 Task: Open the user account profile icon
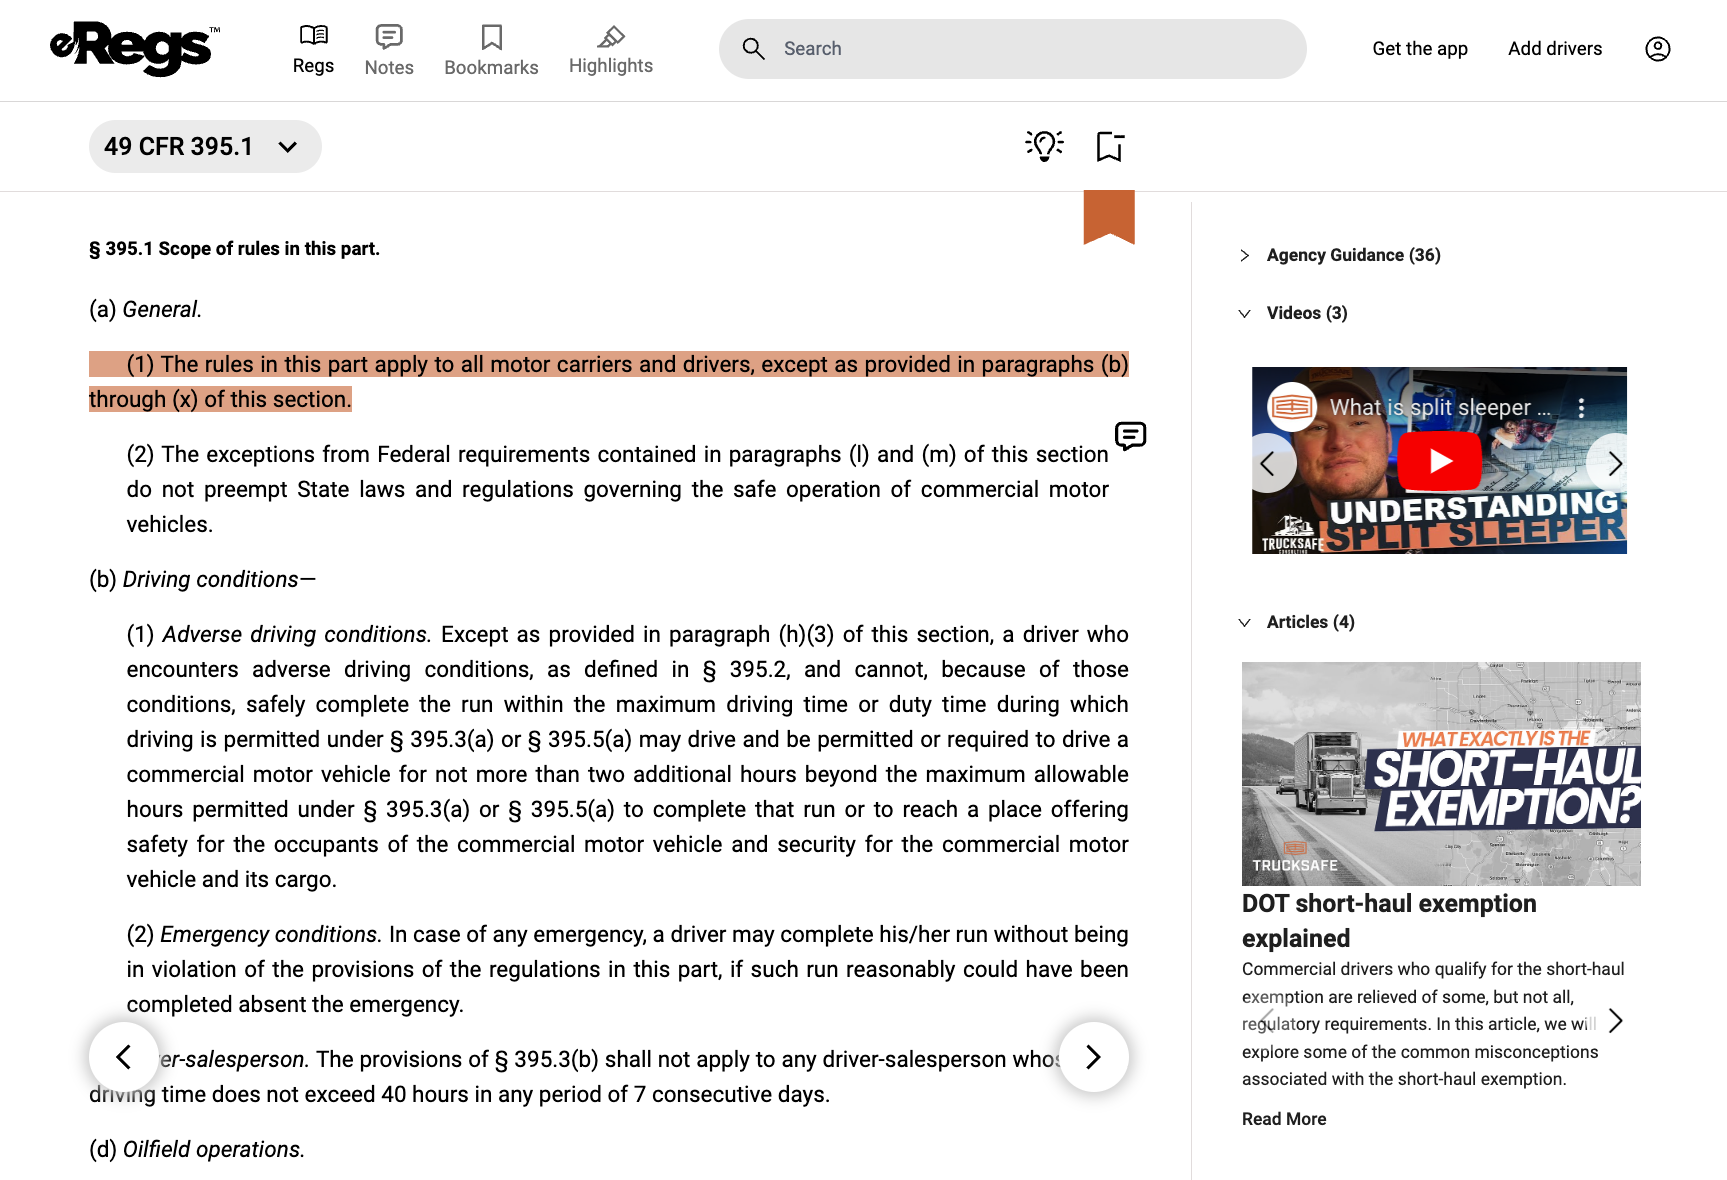pyautogui.click(x=1658, y=49)
